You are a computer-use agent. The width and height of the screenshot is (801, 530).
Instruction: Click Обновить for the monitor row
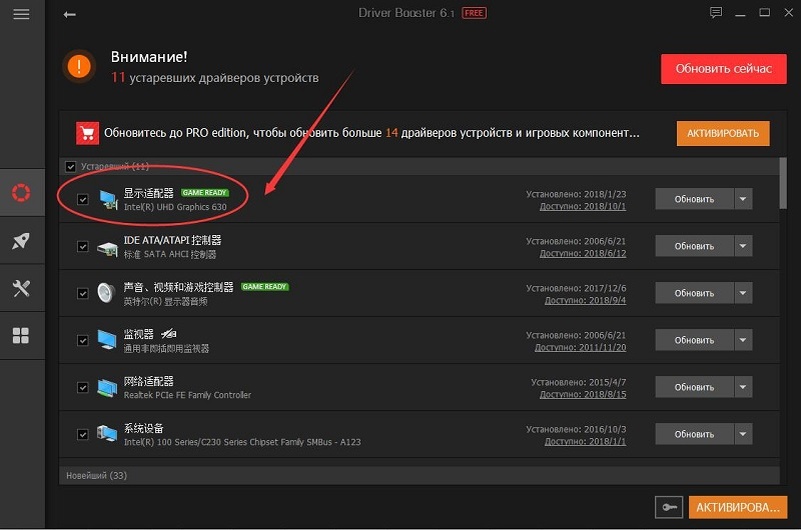click(694, 340)
